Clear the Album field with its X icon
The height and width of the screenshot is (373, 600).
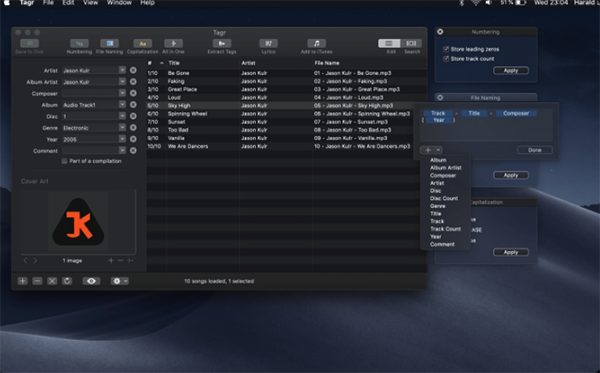(x=133, y=105)
